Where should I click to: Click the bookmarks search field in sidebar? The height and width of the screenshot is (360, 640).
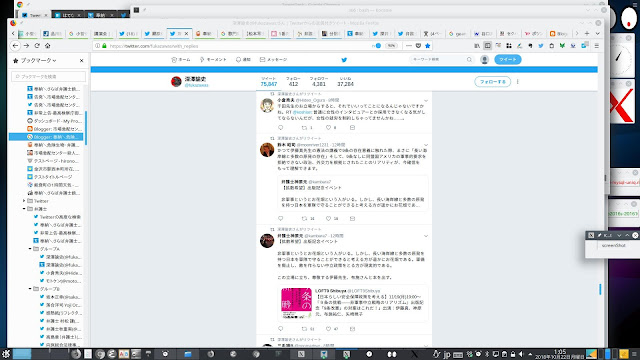click(x=49, y=76)
